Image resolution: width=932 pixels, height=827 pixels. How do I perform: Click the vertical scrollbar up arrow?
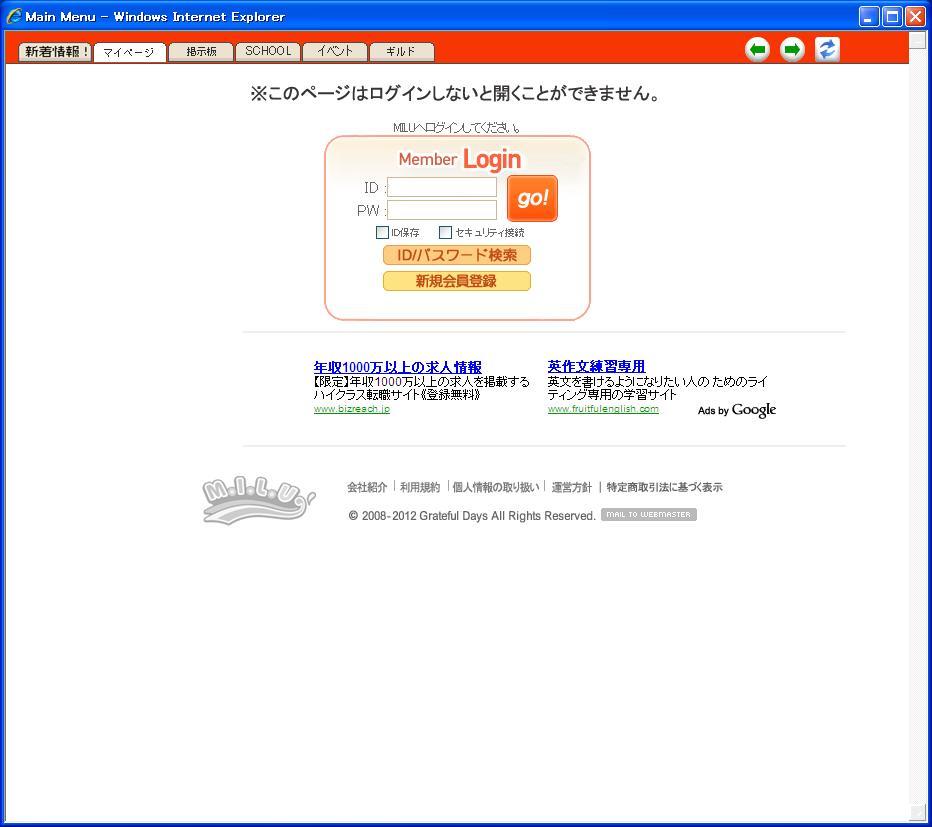[917, 40]
